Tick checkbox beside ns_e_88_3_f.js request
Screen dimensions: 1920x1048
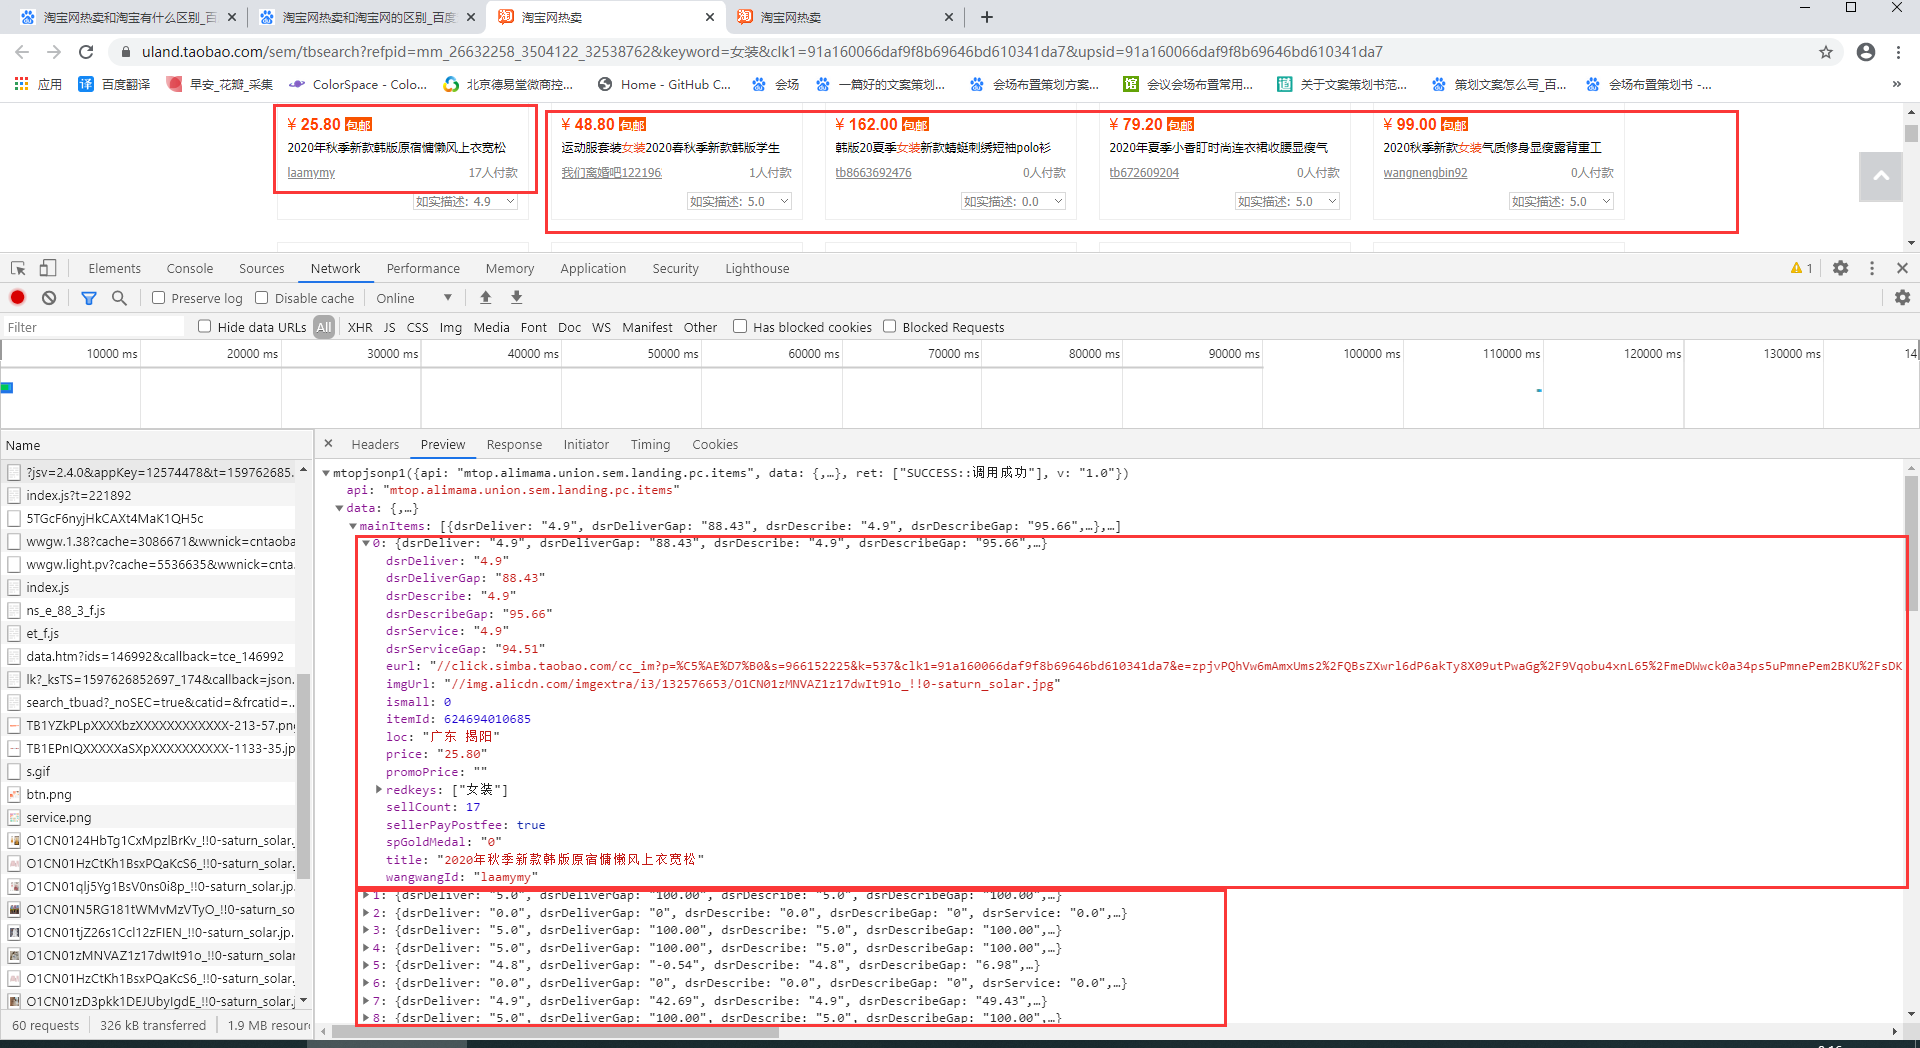click(14, 610)
